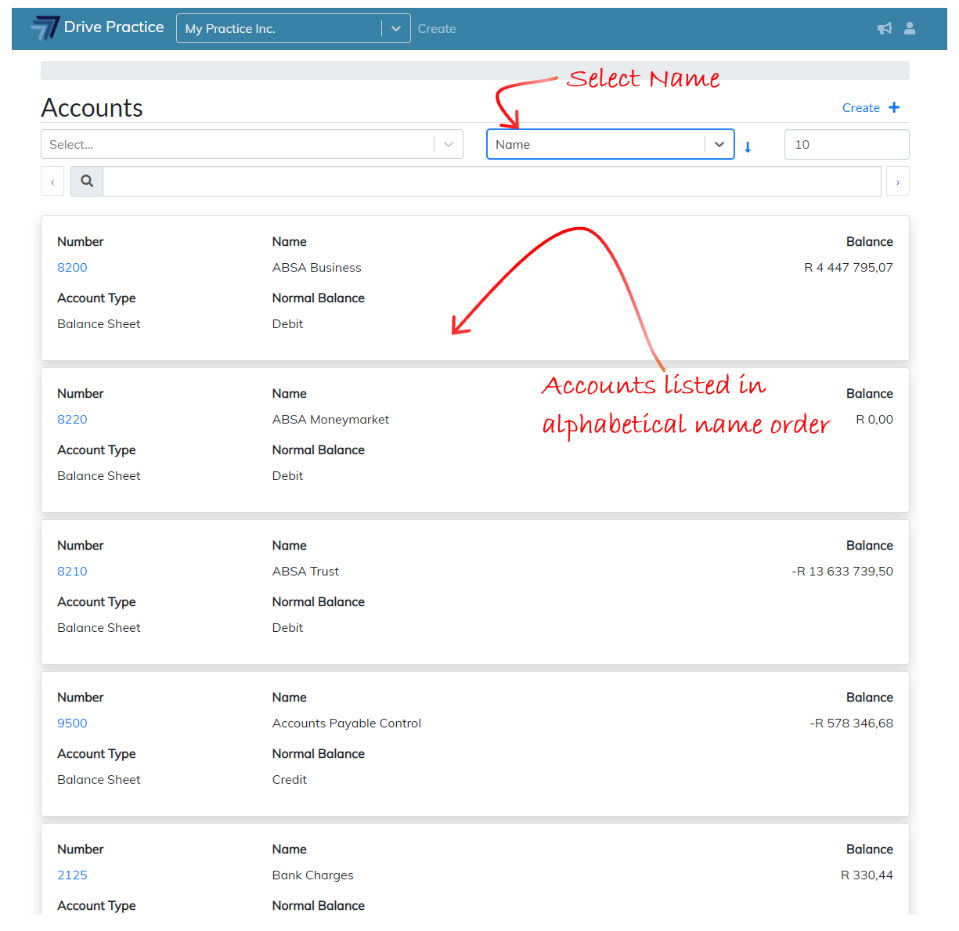The image size is (959, 931).
Task: Click Credit normal balance for account 9500
Action: (289, 779)
